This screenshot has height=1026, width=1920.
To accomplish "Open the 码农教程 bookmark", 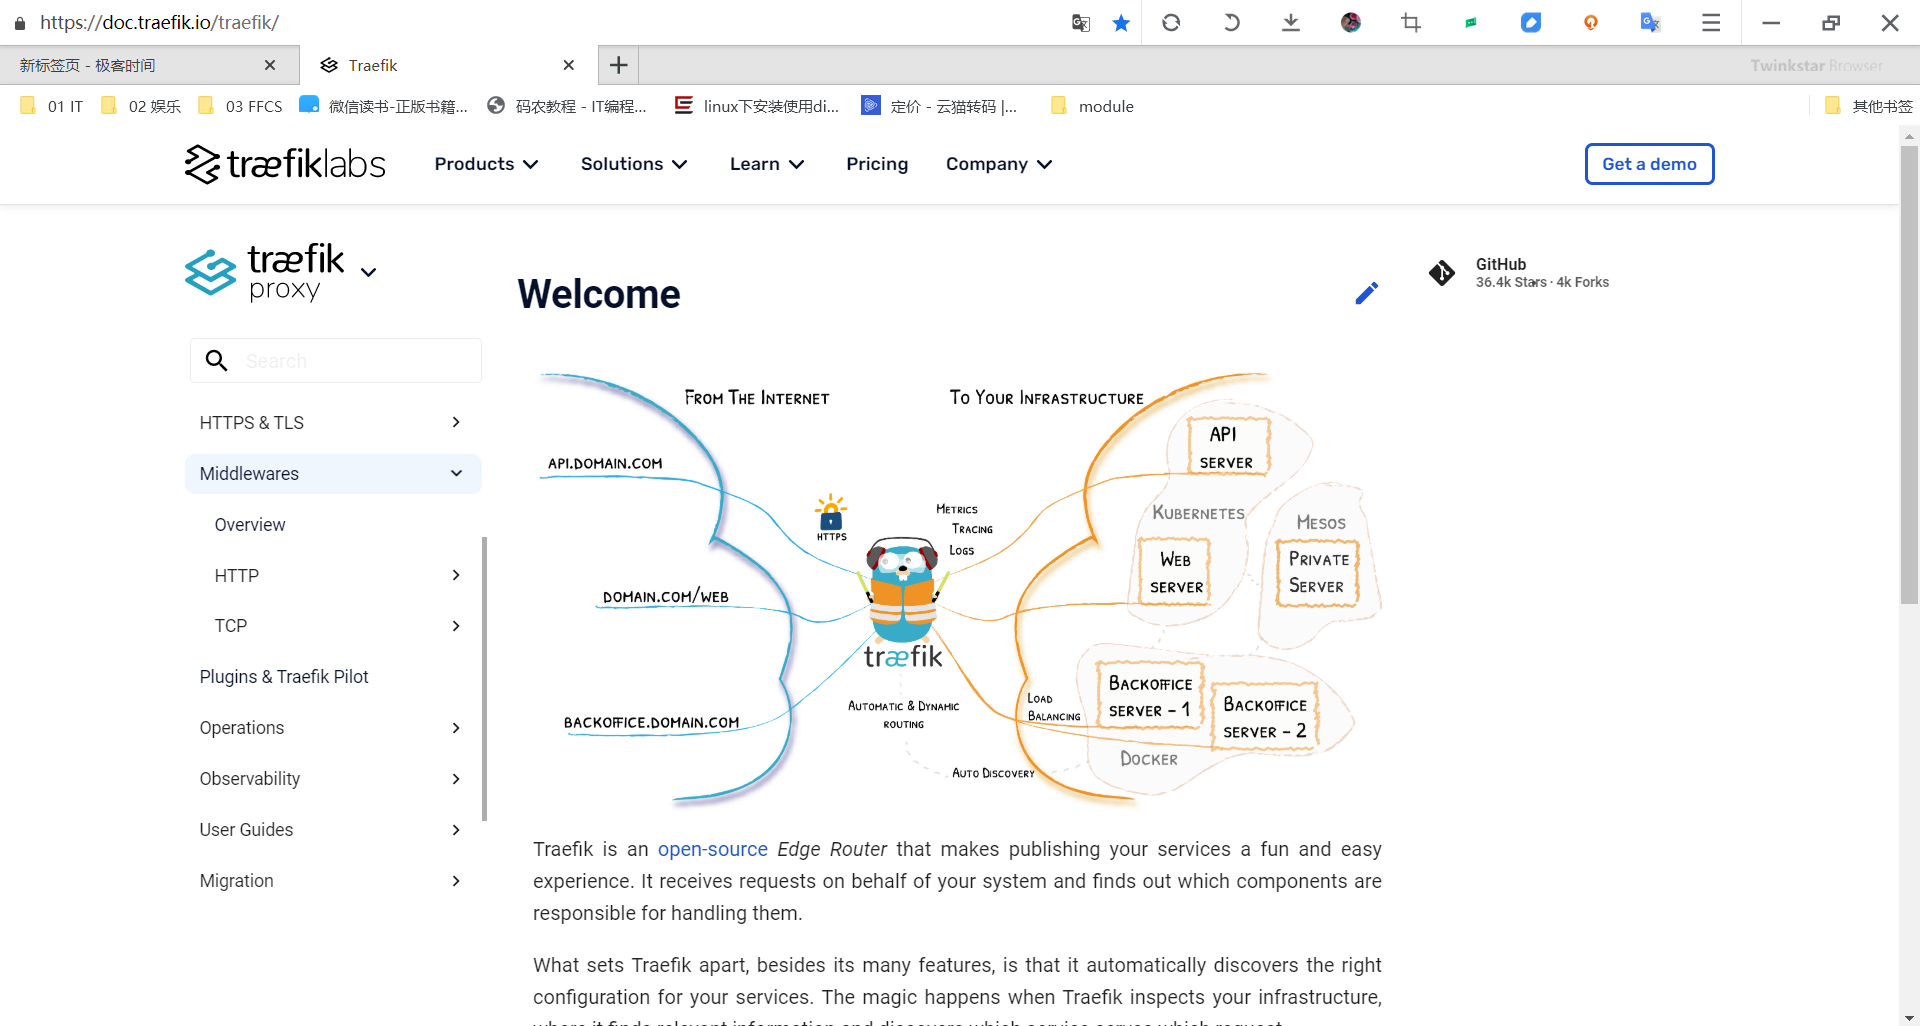I will pyautogui.click(x=567, y=106).
